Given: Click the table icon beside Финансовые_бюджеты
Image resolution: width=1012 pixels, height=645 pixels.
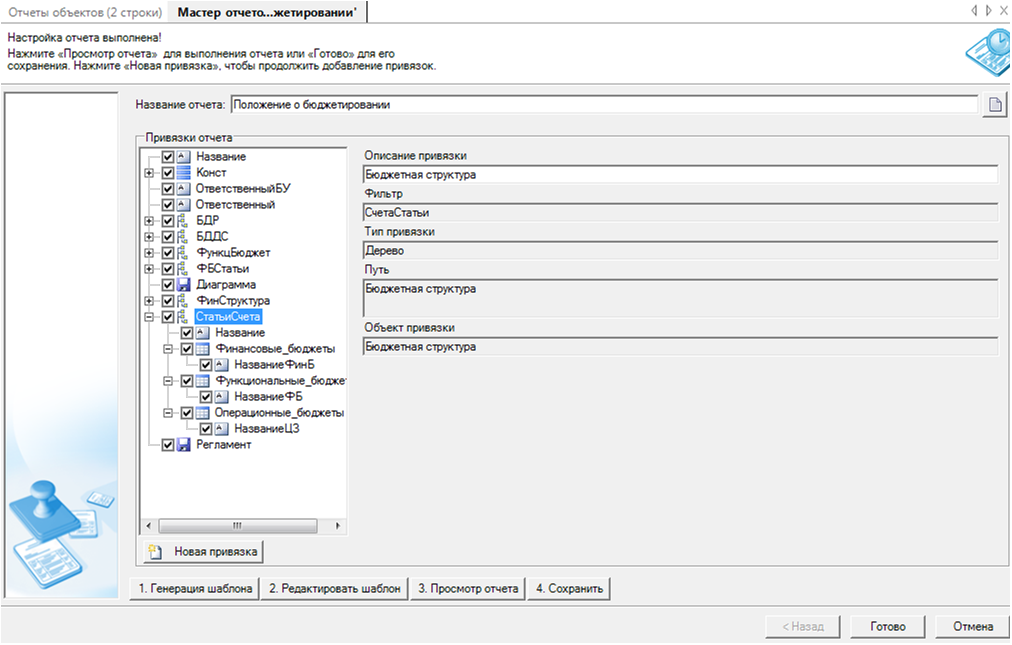Looking at the screenshot, I should (x=202, y=349).
